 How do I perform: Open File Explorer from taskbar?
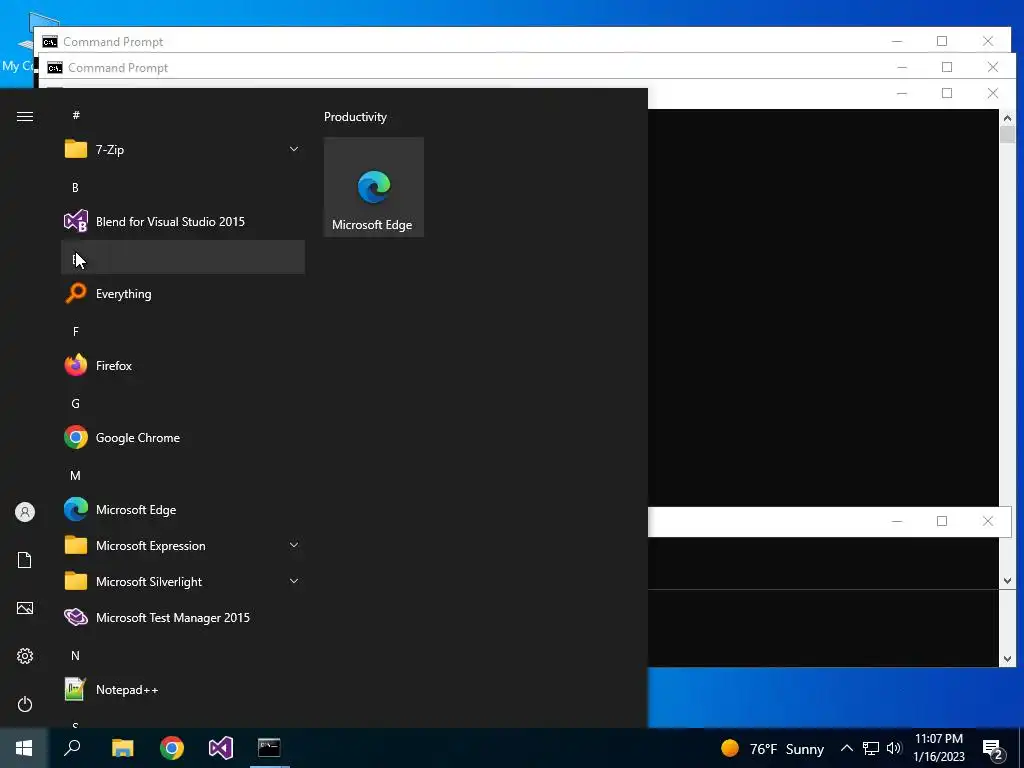click(x=122, y=748)
